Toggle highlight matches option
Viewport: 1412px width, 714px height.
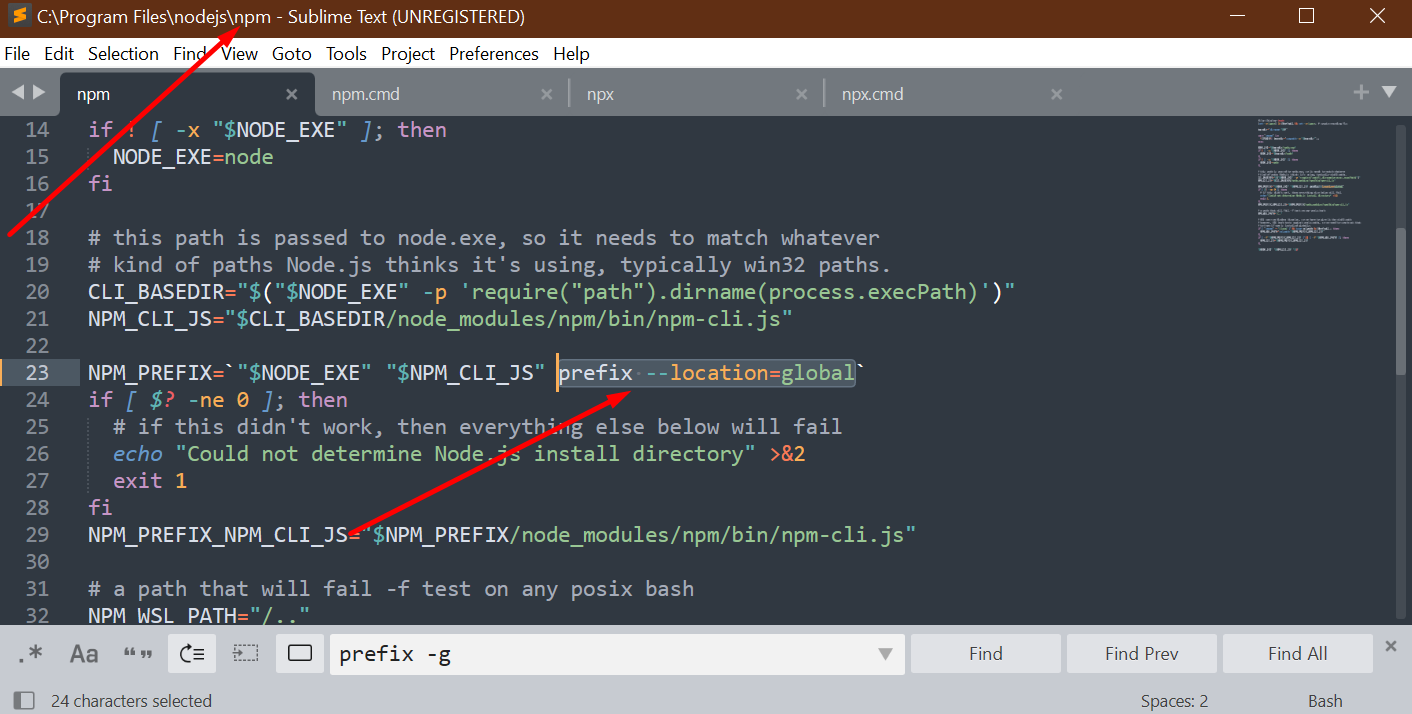tap(300, 653)
